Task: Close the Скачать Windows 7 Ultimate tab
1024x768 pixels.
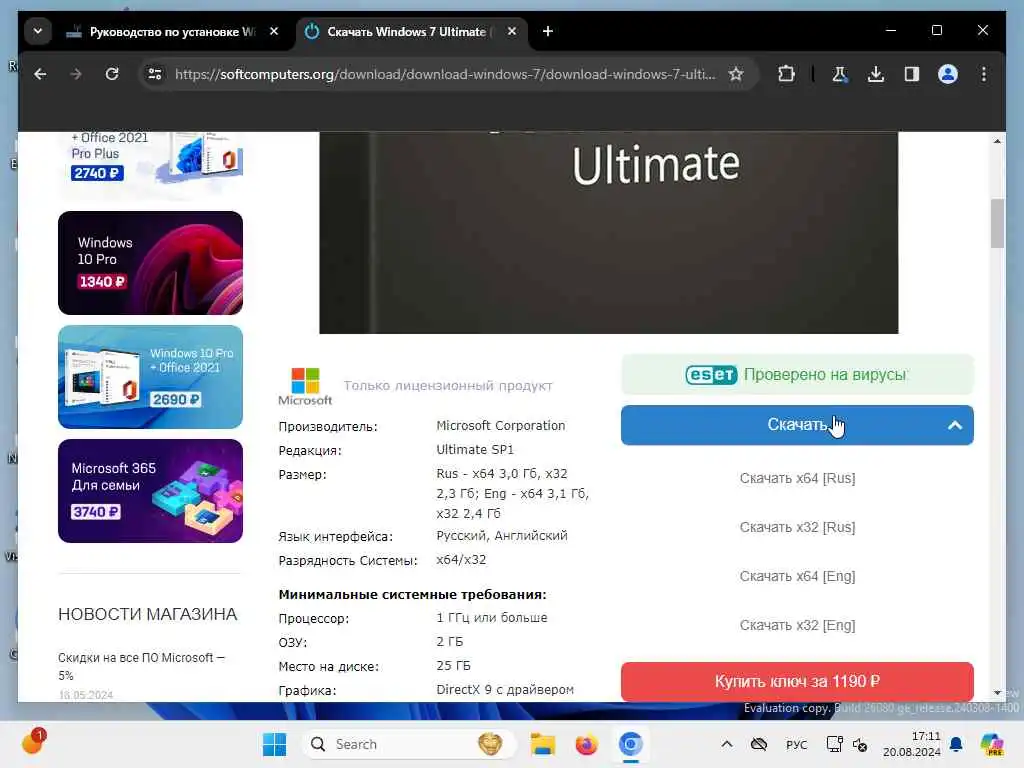Action: [x=512, y=31]
